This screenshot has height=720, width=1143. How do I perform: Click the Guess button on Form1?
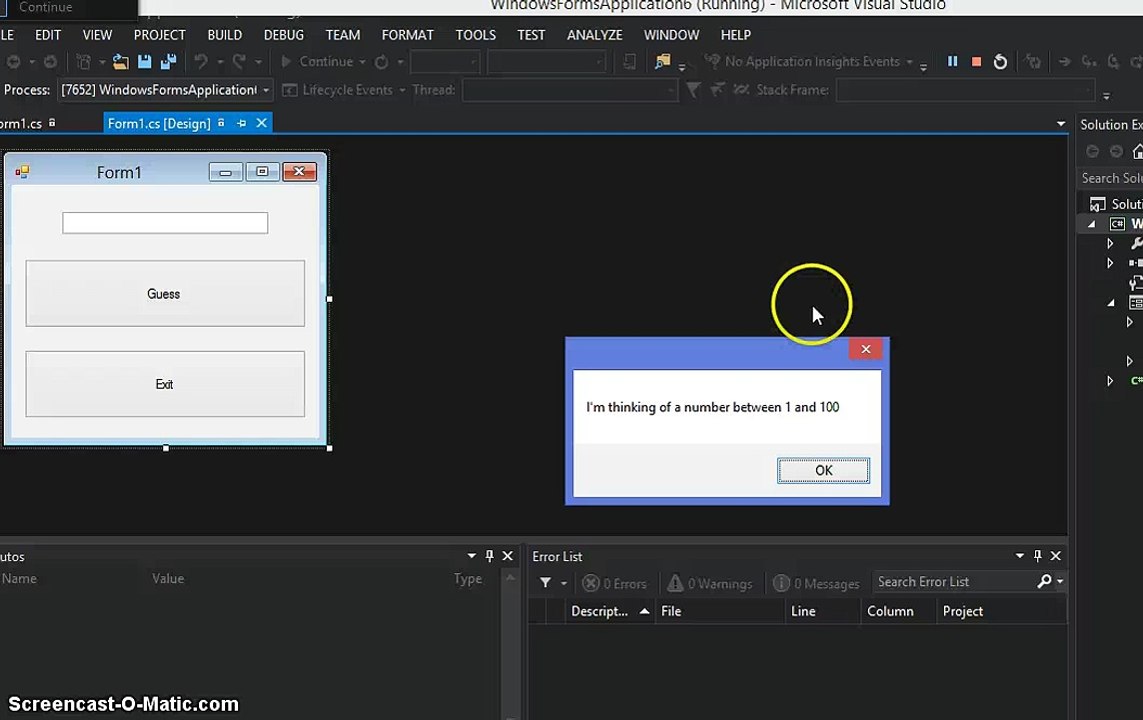165,294
